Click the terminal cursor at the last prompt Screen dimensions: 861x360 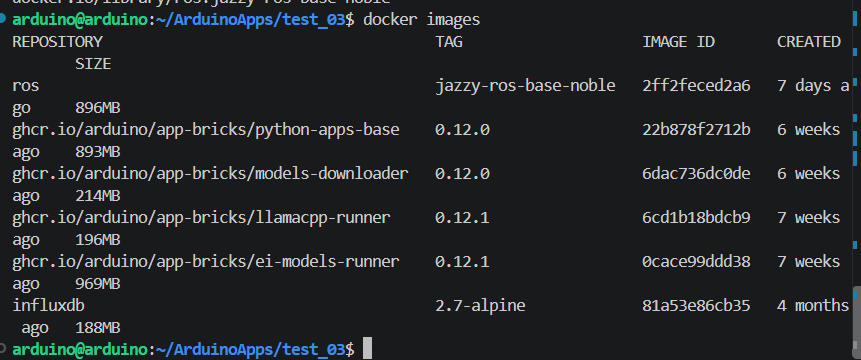(367, 348)
